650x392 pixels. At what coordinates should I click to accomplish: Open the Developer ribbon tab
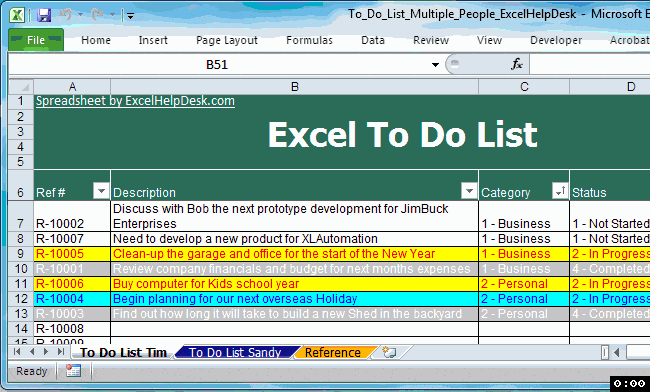(556, 40)
